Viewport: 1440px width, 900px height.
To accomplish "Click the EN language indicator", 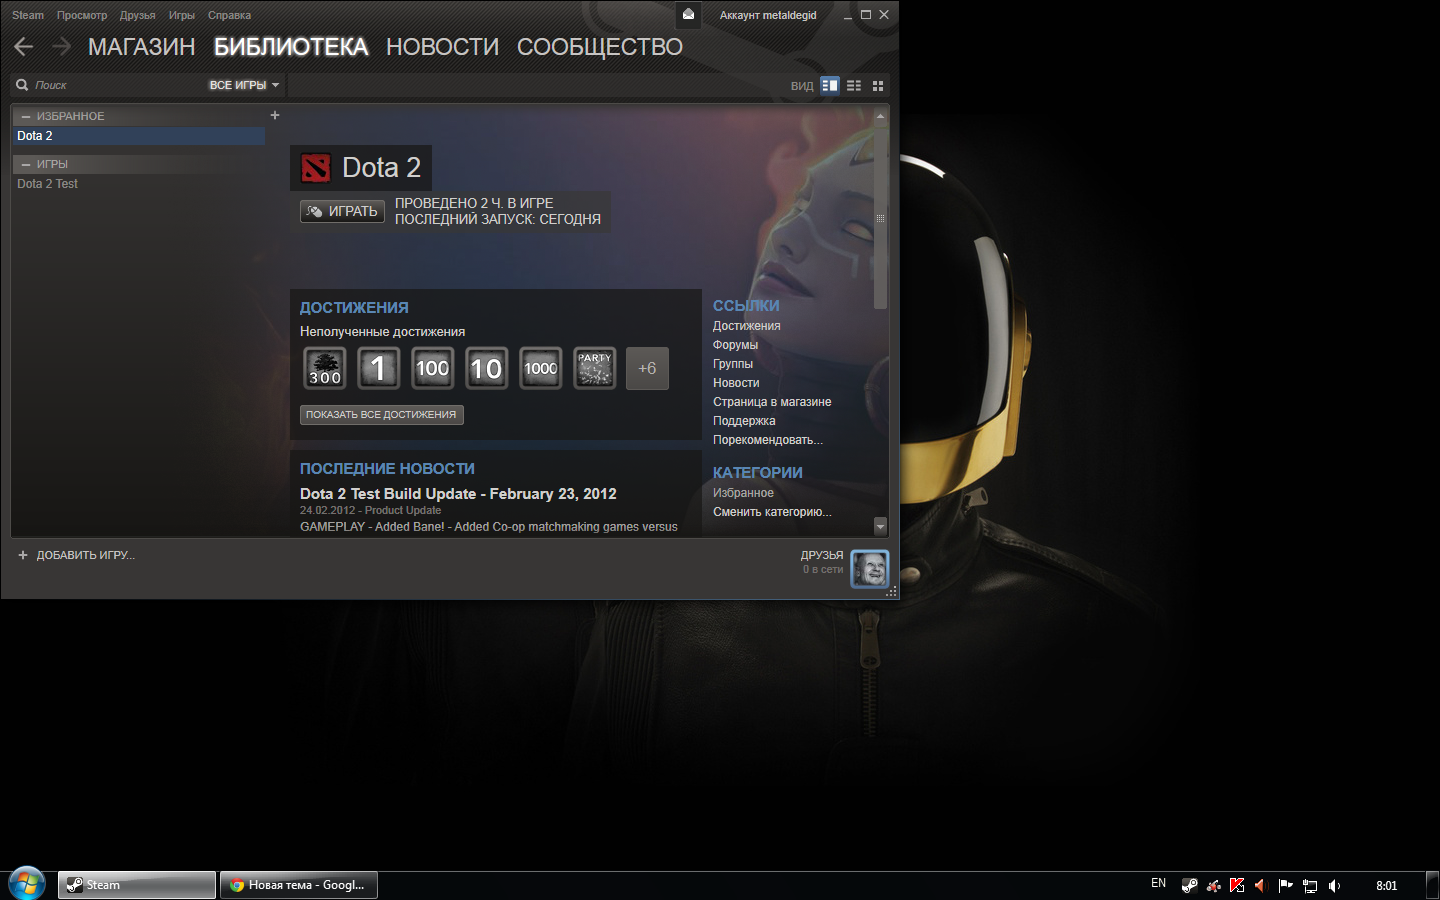I will 1158,883.
